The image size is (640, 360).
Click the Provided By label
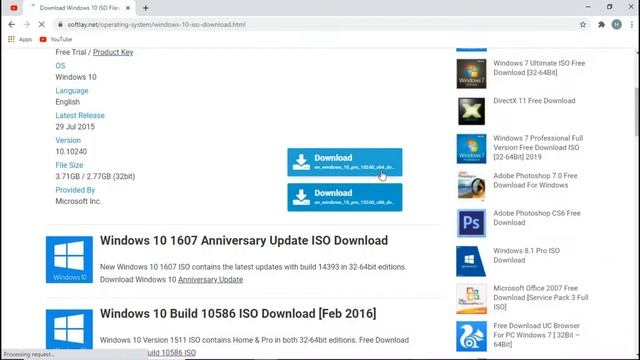(75, 190)
